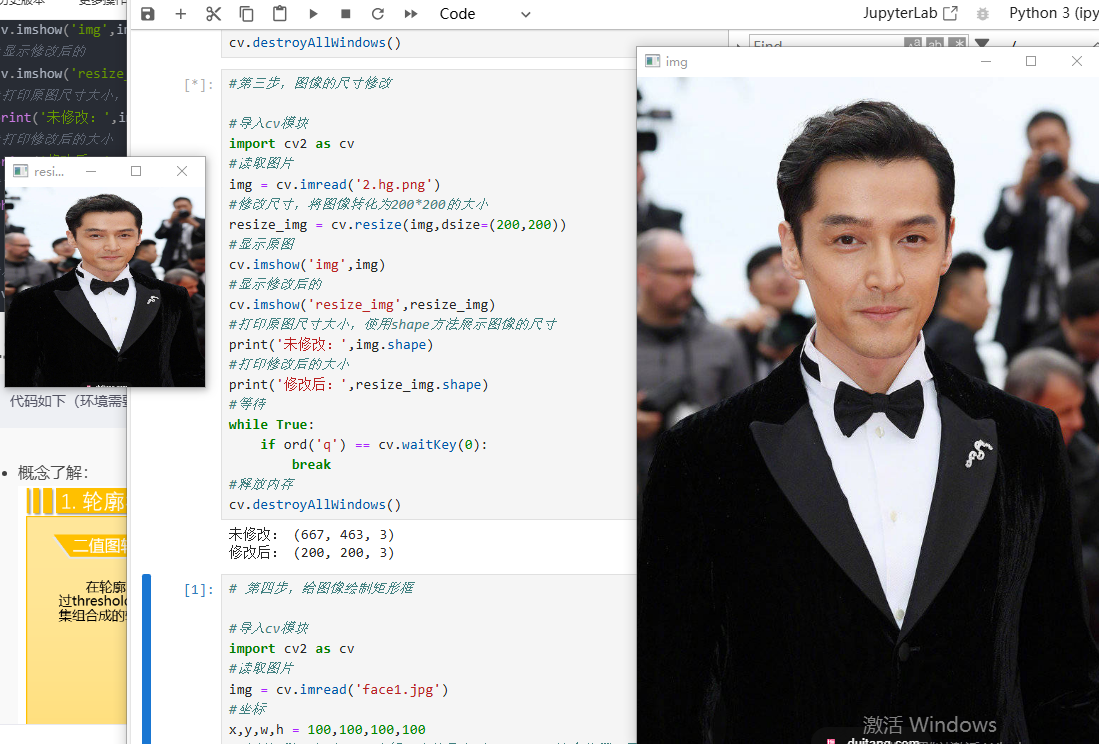Image resolution: width=1099 pixels, height=744 pixels.
Task: Click the resize_img window title bar icon
Action: click(20, 171)
